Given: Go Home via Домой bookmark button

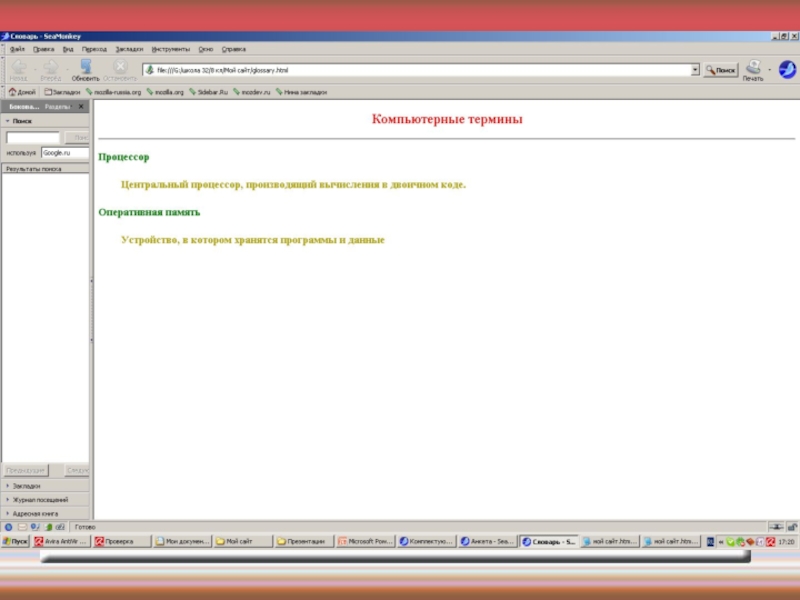Looking at the screenshot, I should [x=22, y=92].
